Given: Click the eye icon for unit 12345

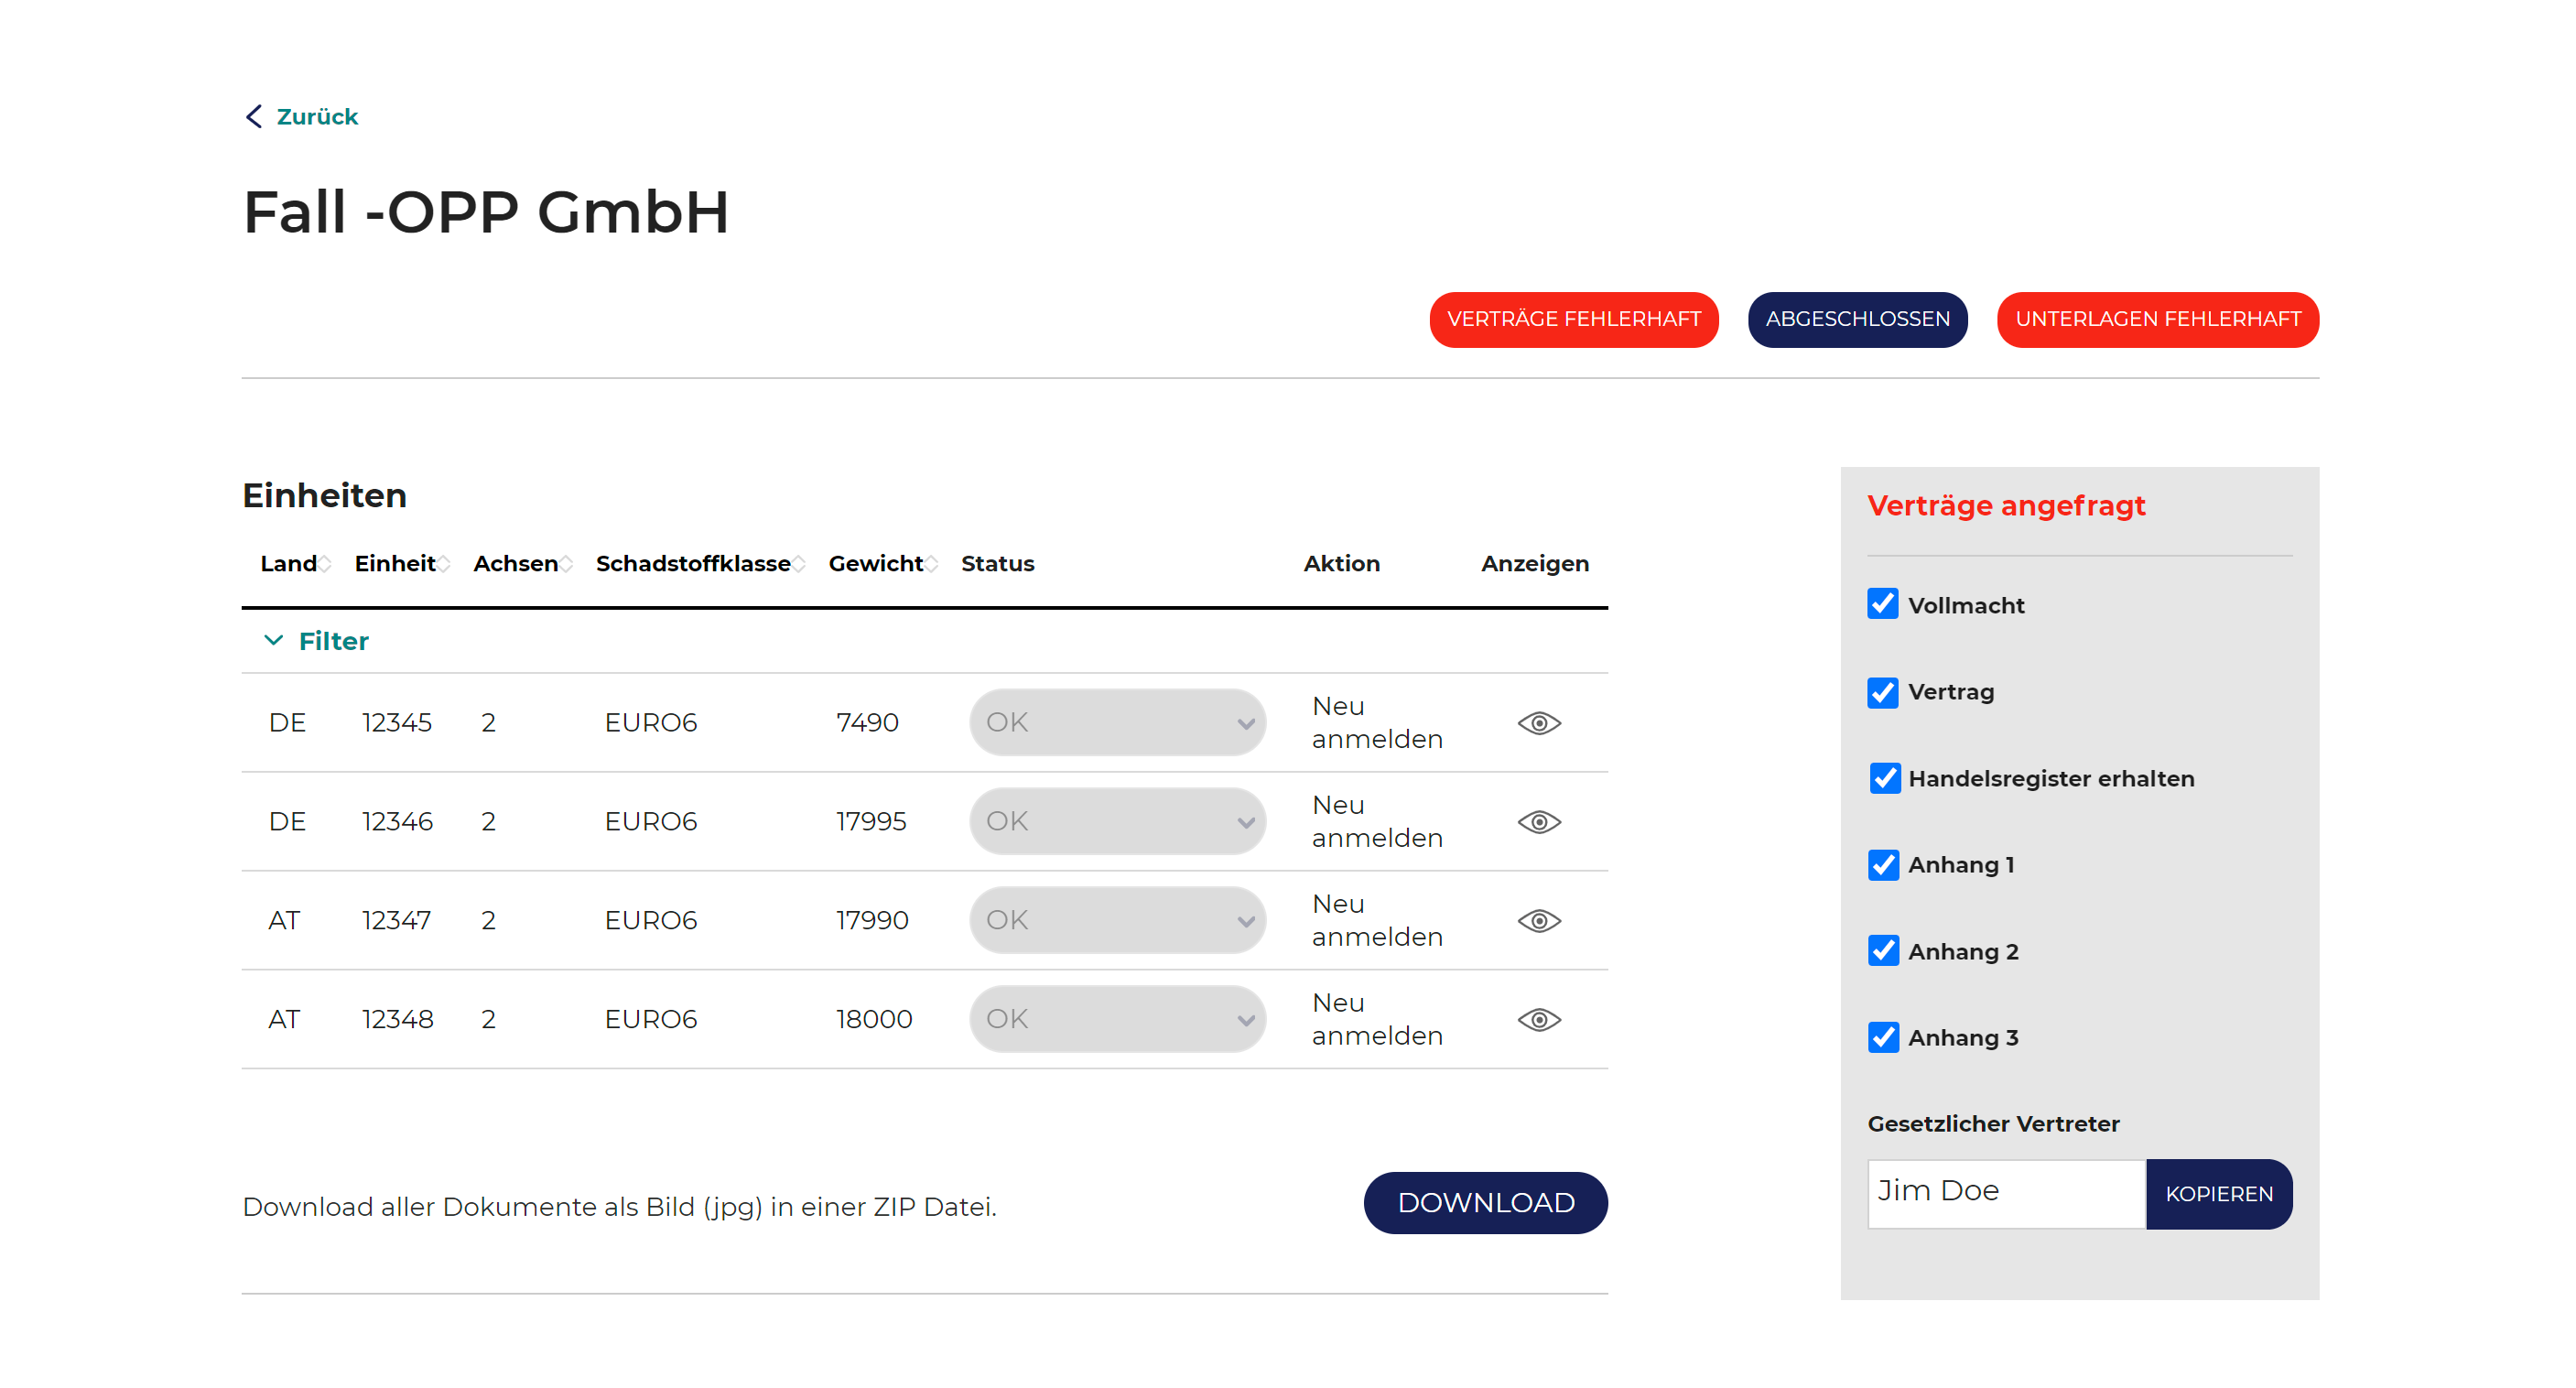Looking at the screenshot, I should pyautogui.click(x=1539, y=723).
